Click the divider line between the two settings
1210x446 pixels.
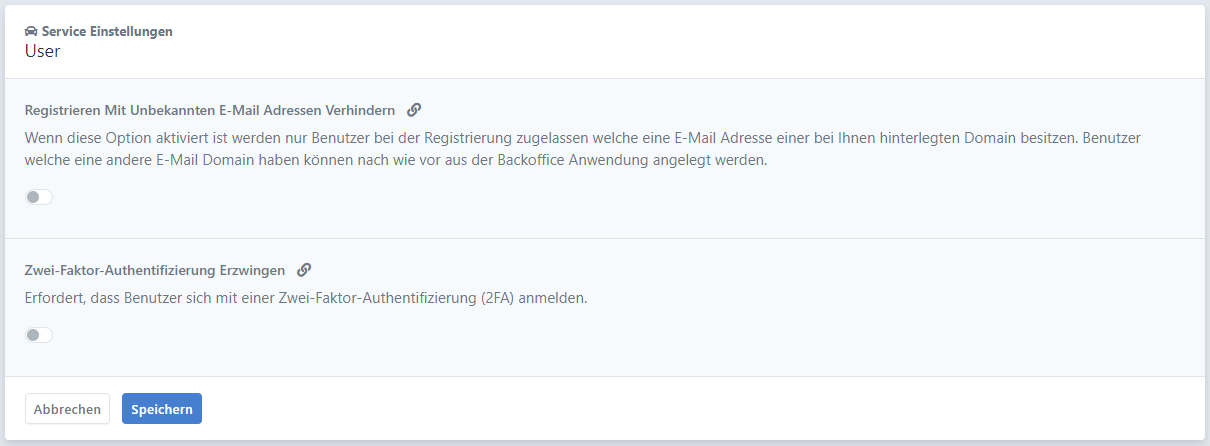tap(605, 238)
